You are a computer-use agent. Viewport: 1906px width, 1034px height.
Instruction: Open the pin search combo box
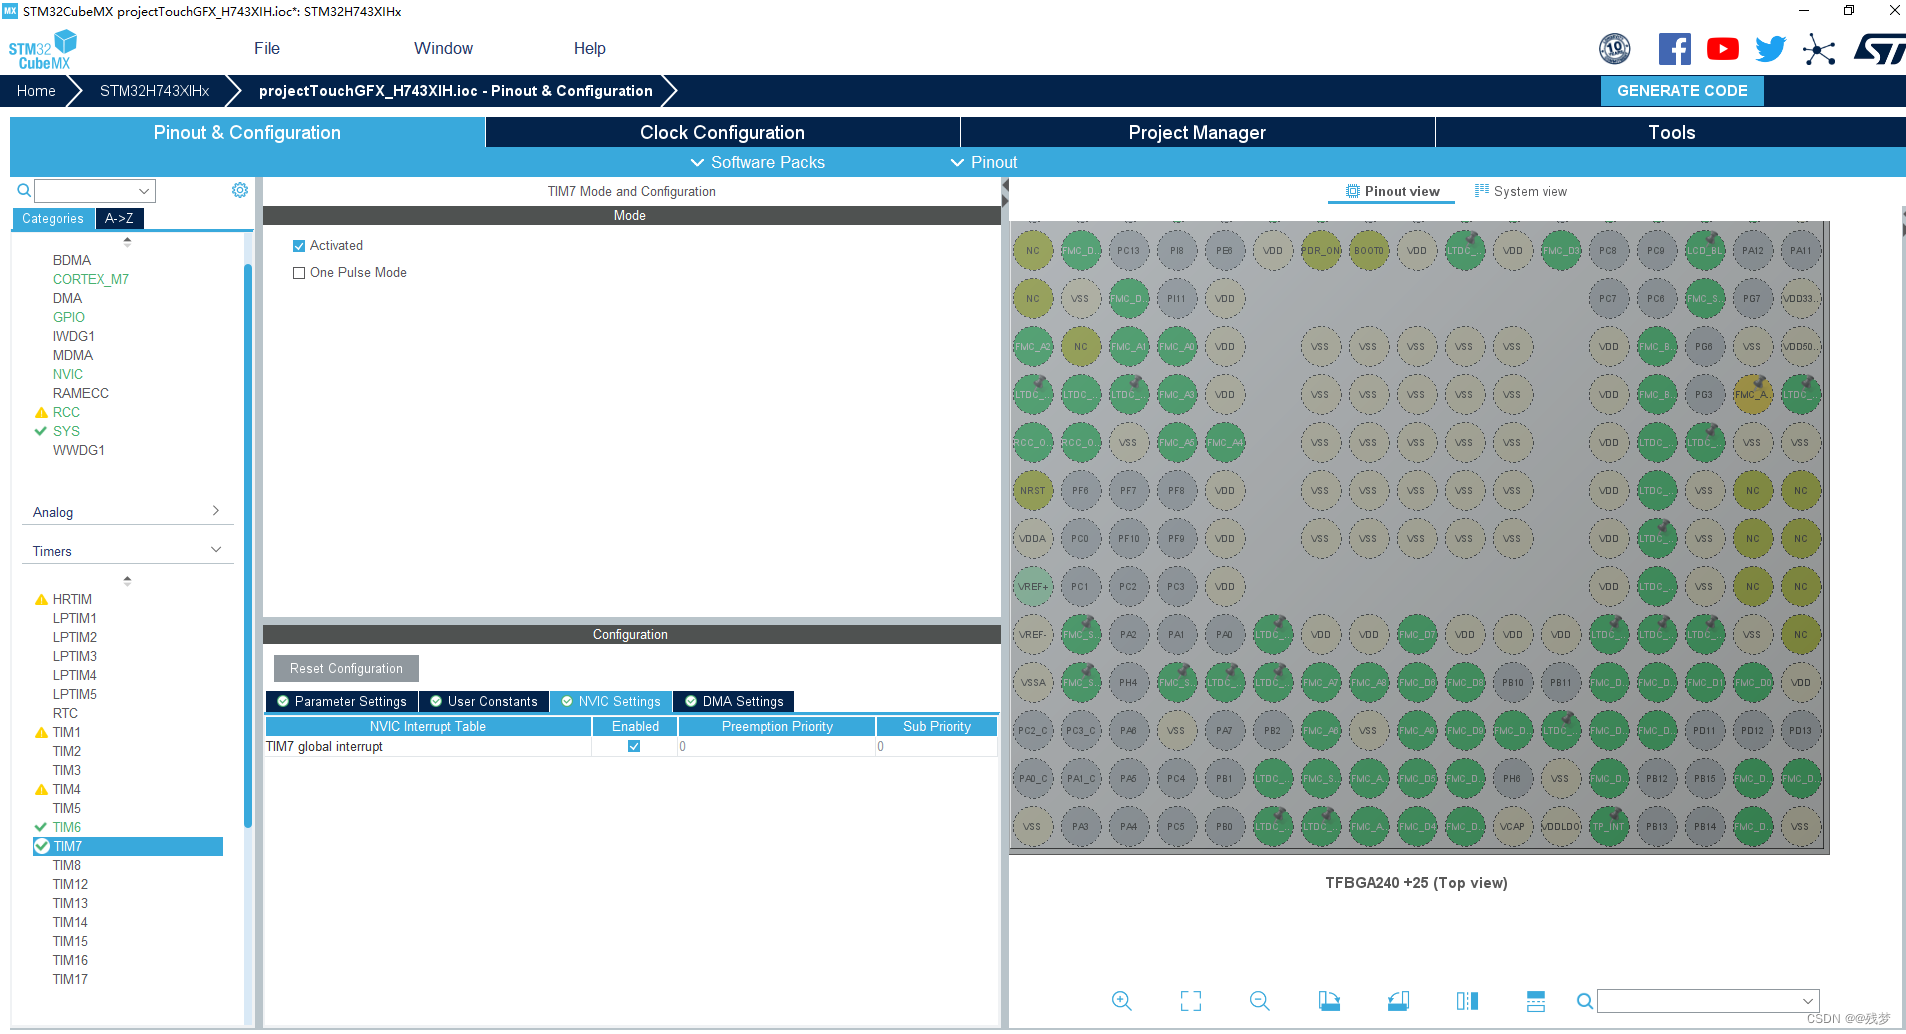pos(1708,1001)
